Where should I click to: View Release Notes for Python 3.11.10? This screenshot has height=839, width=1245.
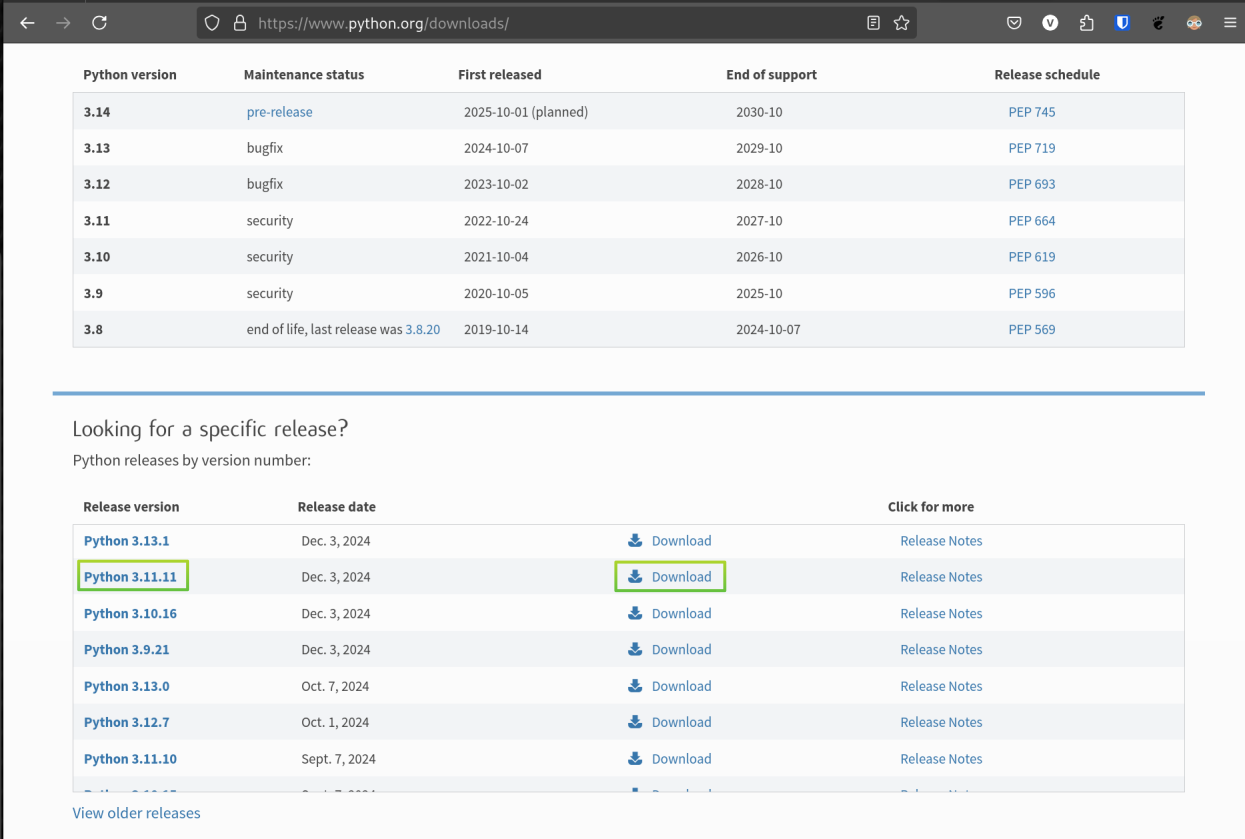(941, 759)
